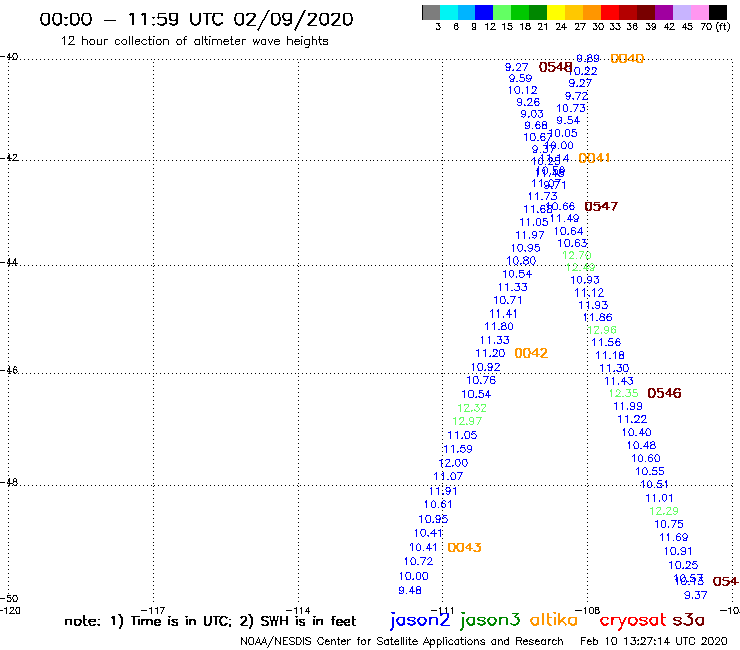
Task: Click the dark red time marker '0548'
Action: (x=555, y=68)
